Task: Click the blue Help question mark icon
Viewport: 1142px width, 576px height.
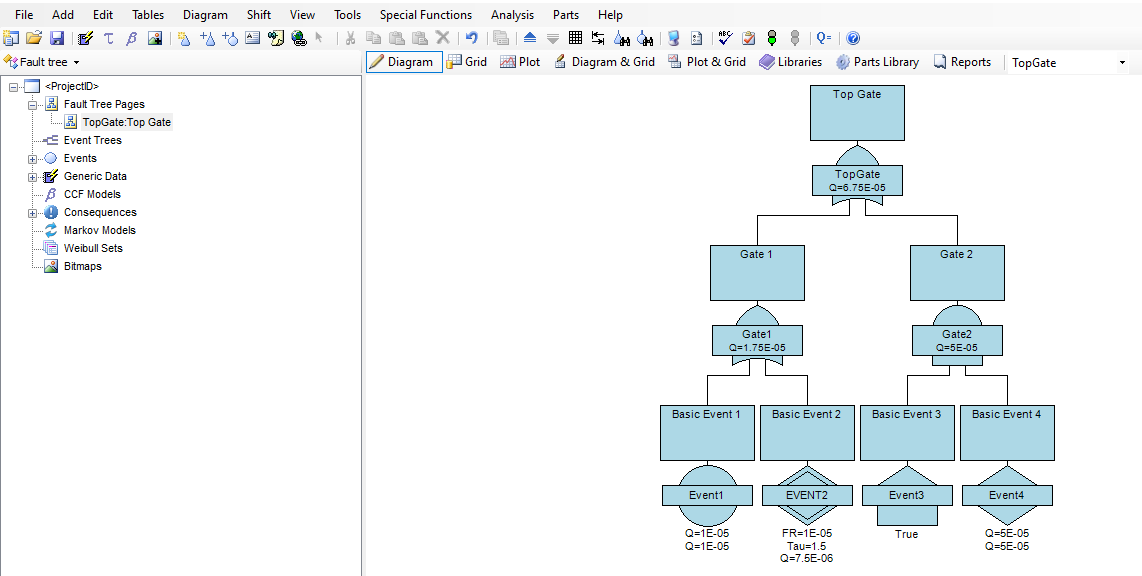Action: point(853,38)
